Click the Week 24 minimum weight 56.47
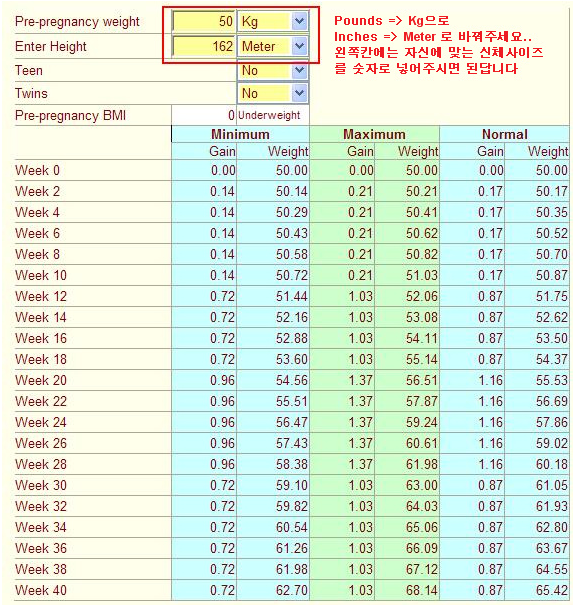Viewport: 573px width, 605px height. pos(292,422)
